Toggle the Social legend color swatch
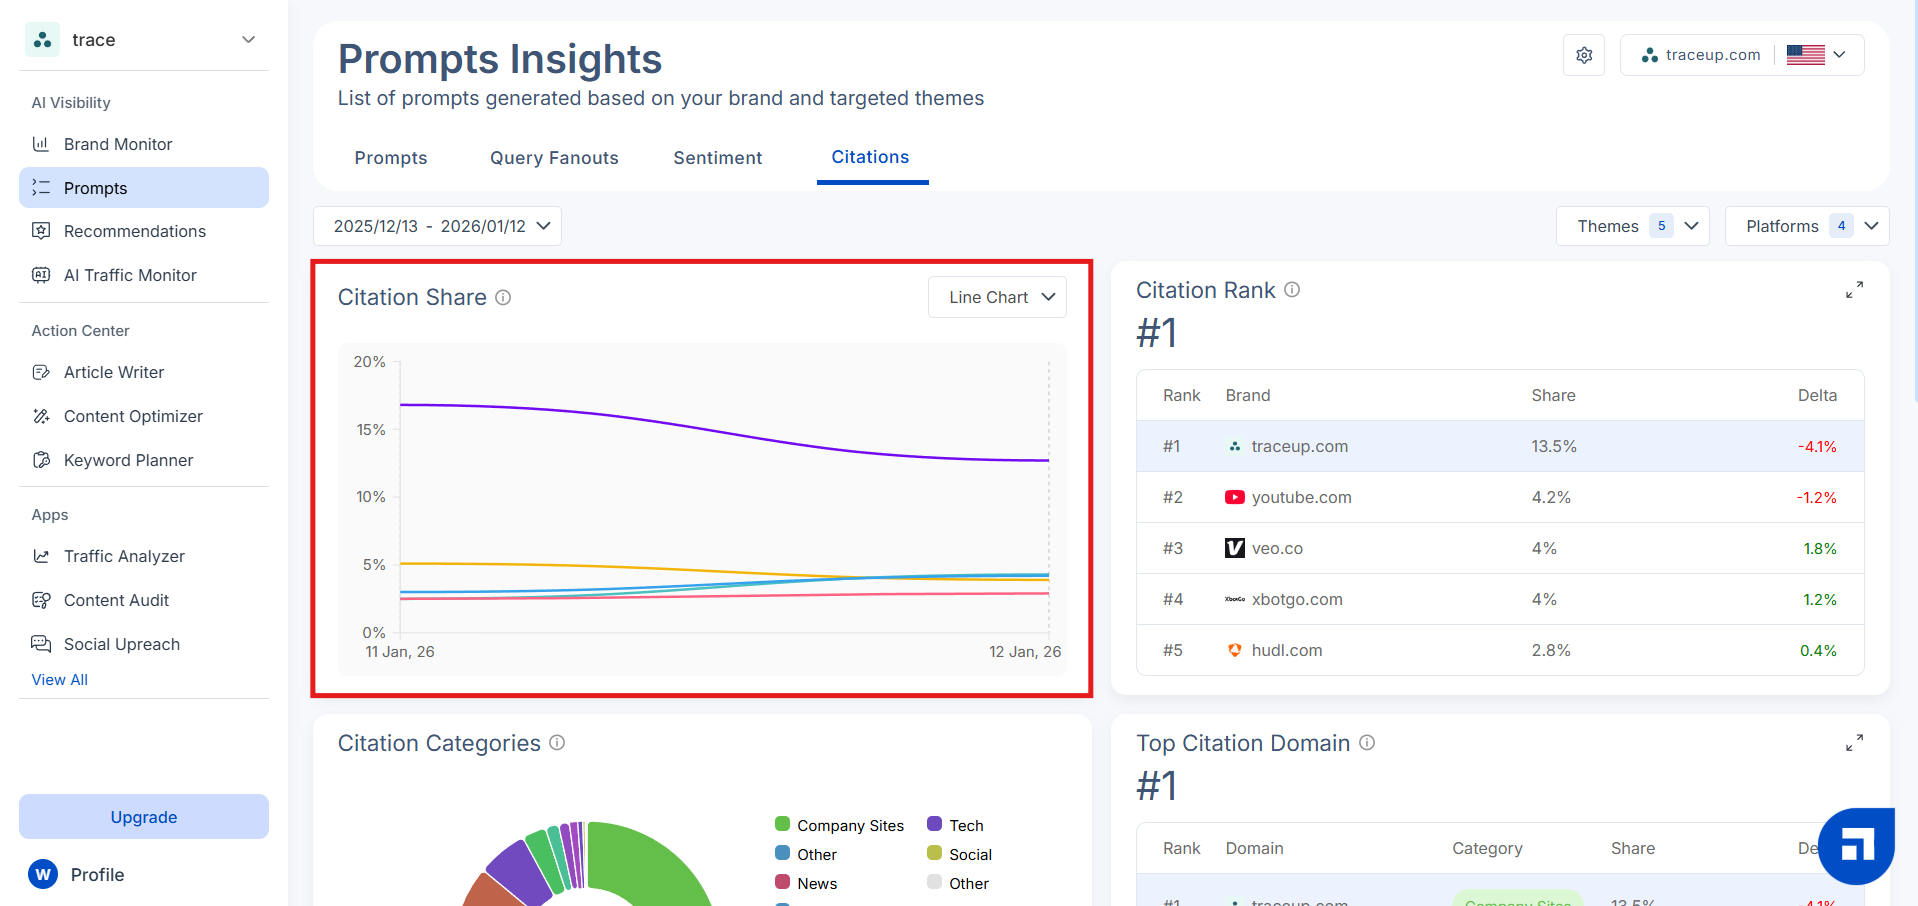This screenshot has width=1918, height=906. tap(934, 853)
